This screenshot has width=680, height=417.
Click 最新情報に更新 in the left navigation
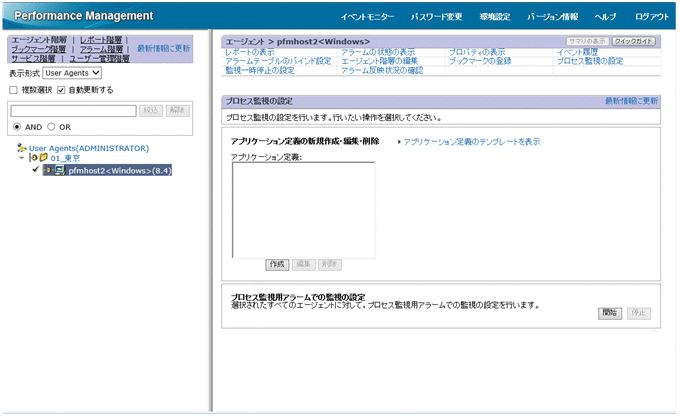pos(163,49)
